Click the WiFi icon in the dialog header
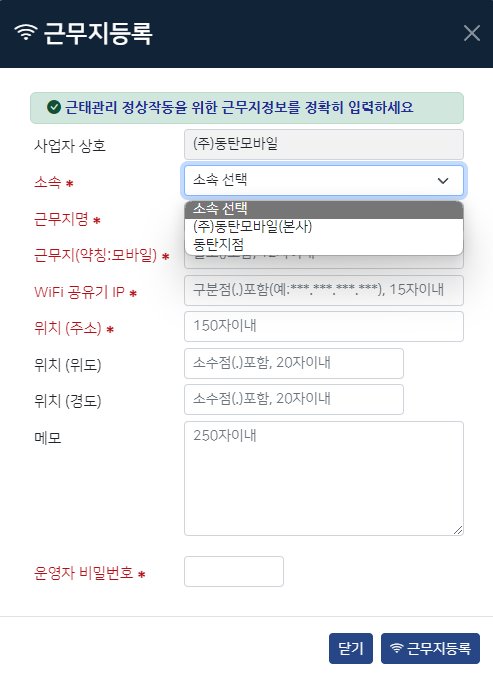The image size is (493, 677). 26,32
